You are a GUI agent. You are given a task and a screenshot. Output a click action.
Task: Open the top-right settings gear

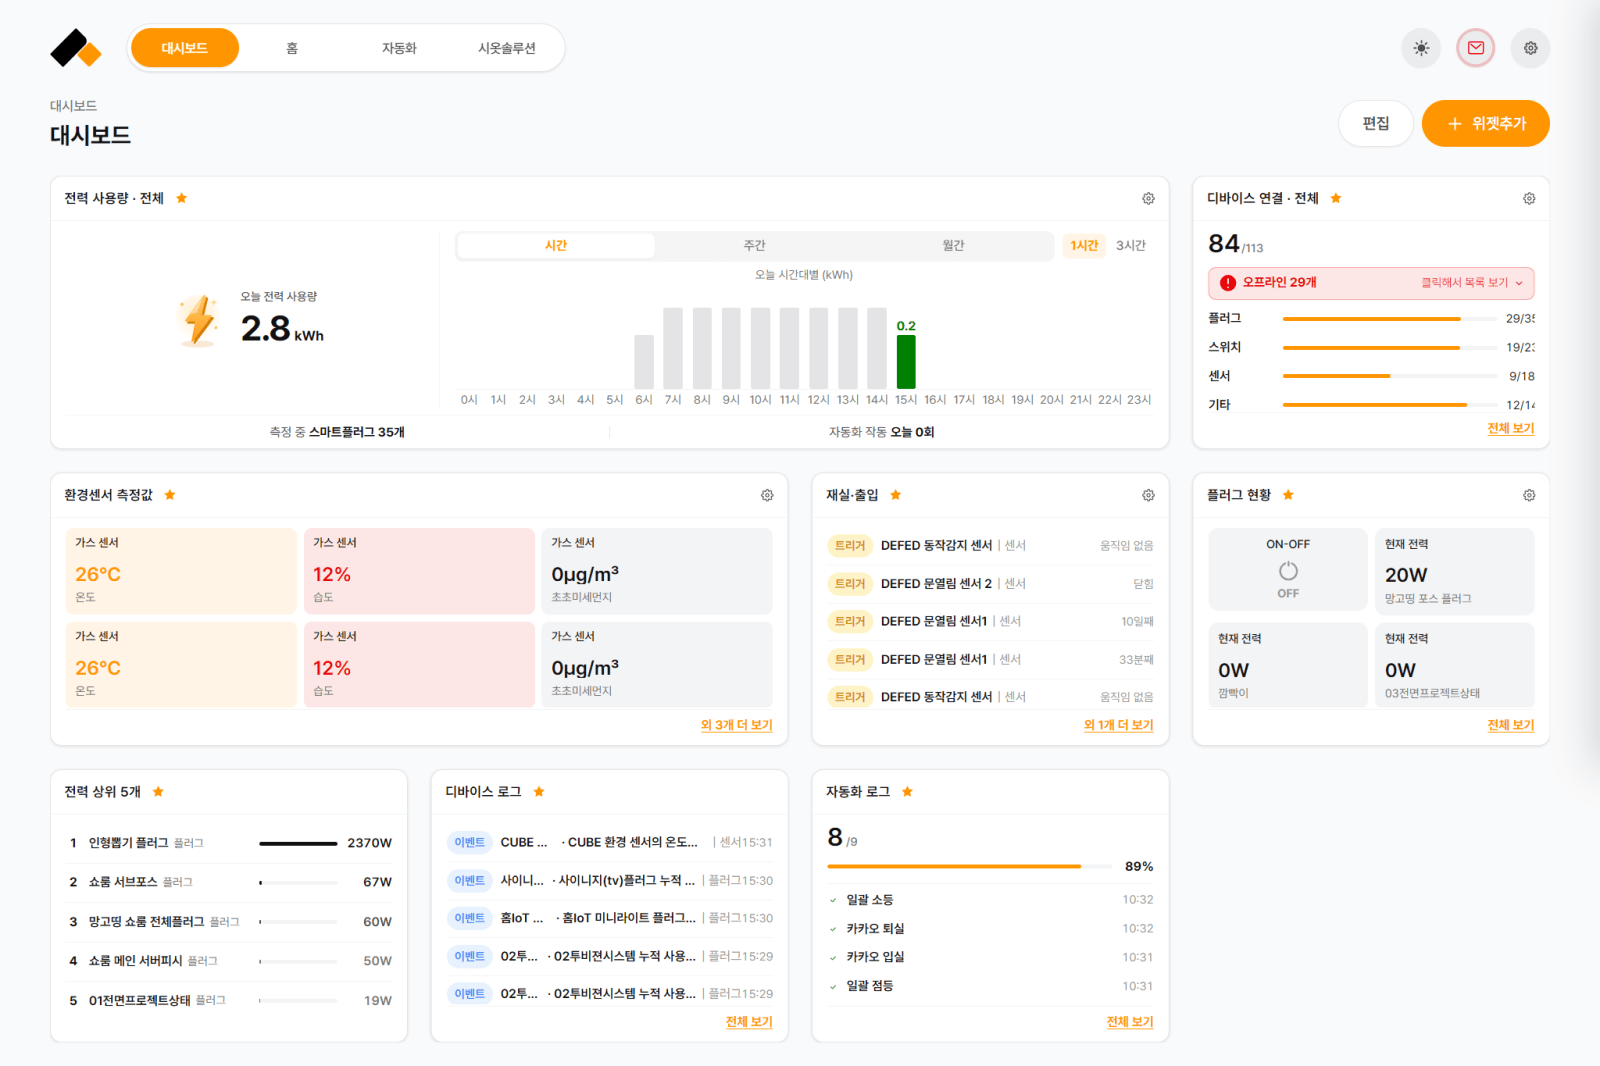click(1531, 48)
